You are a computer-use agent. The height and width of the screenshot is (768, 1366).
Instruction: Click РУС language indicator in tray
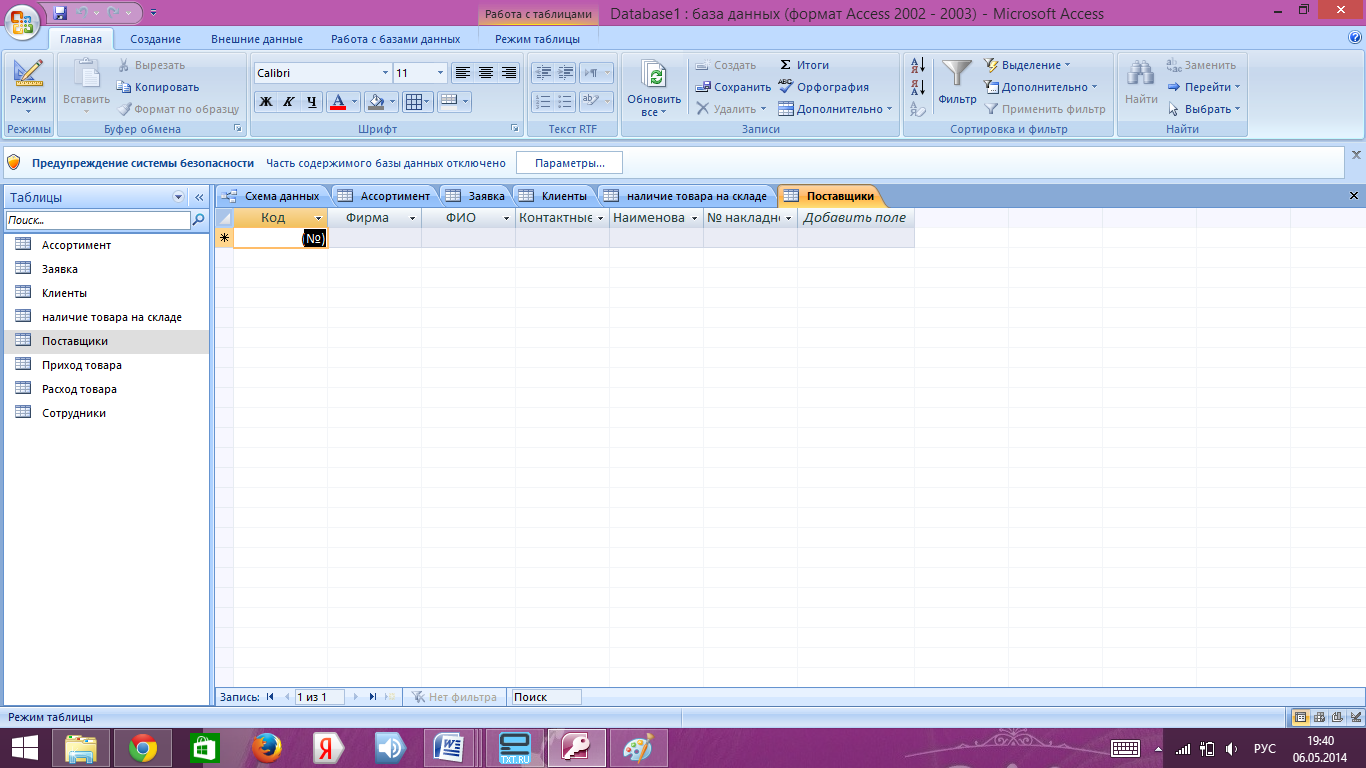(1265, 748)
